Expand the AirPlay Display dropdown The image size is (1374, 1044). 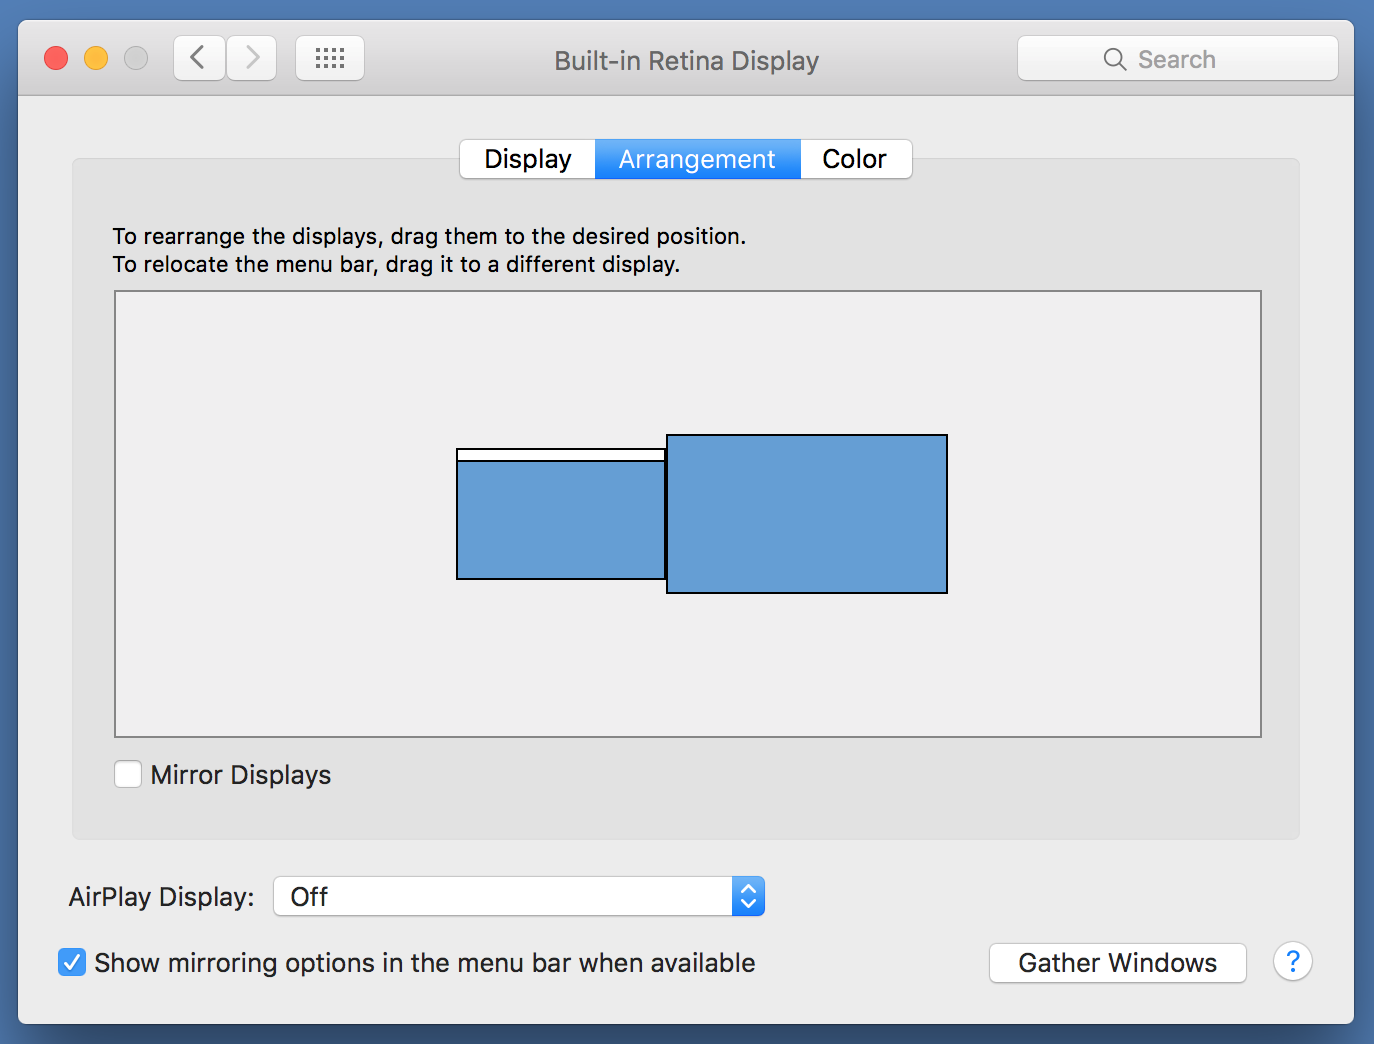pyautogui.click(x=504, y=896)
